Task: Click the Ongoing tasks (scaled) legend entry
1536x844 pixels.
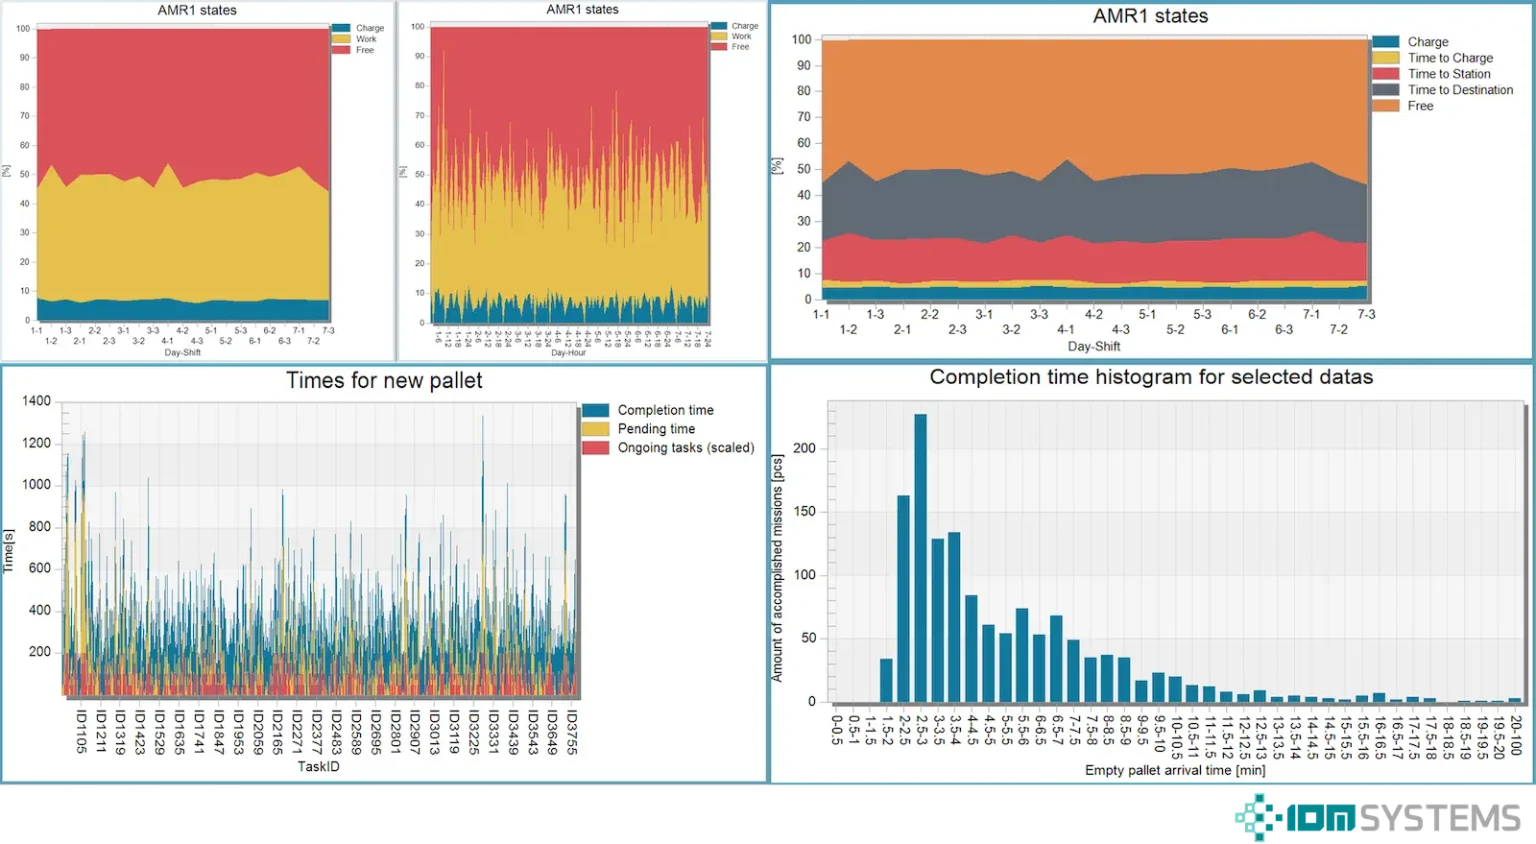Action: 685,448
